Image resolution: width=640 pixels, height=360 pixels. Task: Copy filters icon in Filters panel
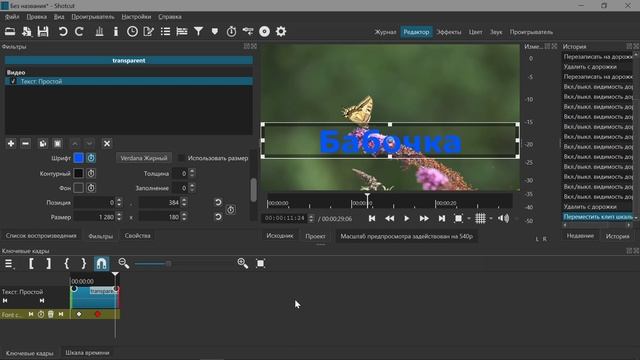click(42, 144)
